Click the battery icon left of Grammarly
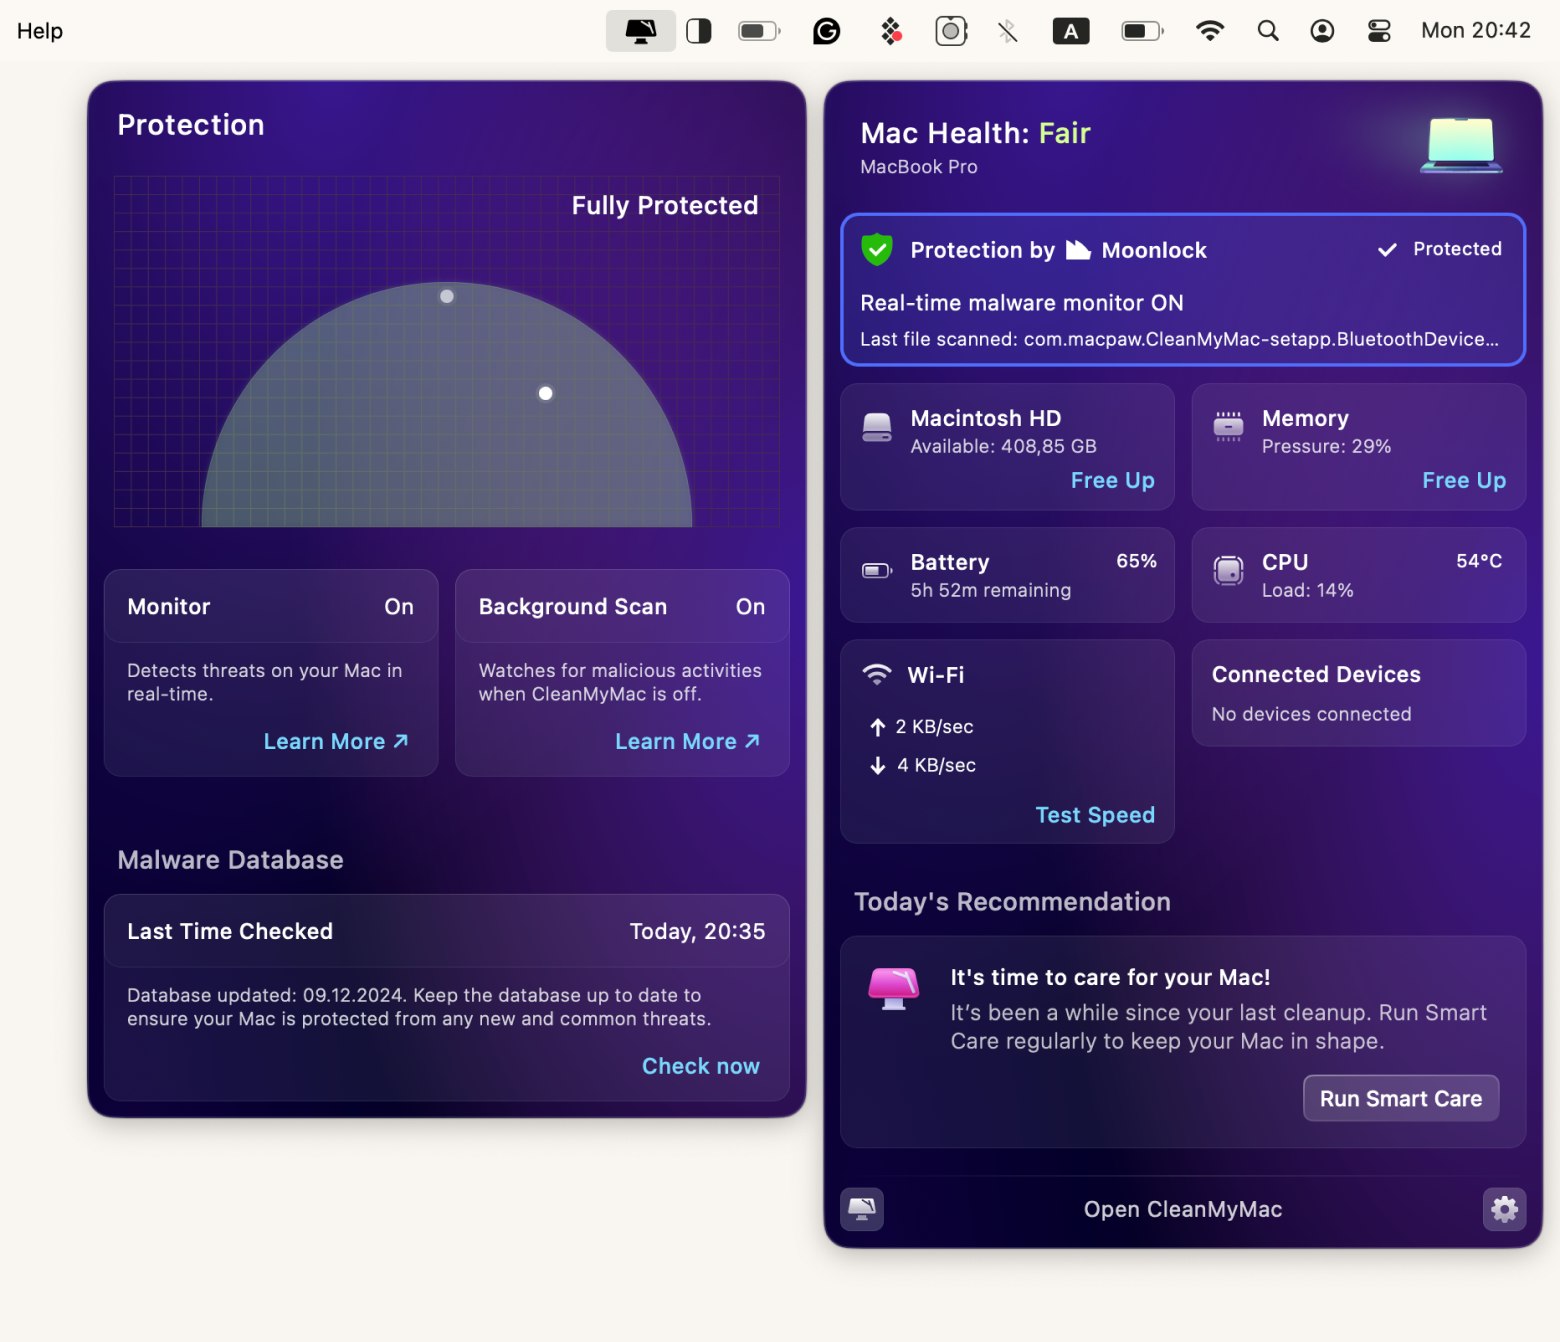 759,31
